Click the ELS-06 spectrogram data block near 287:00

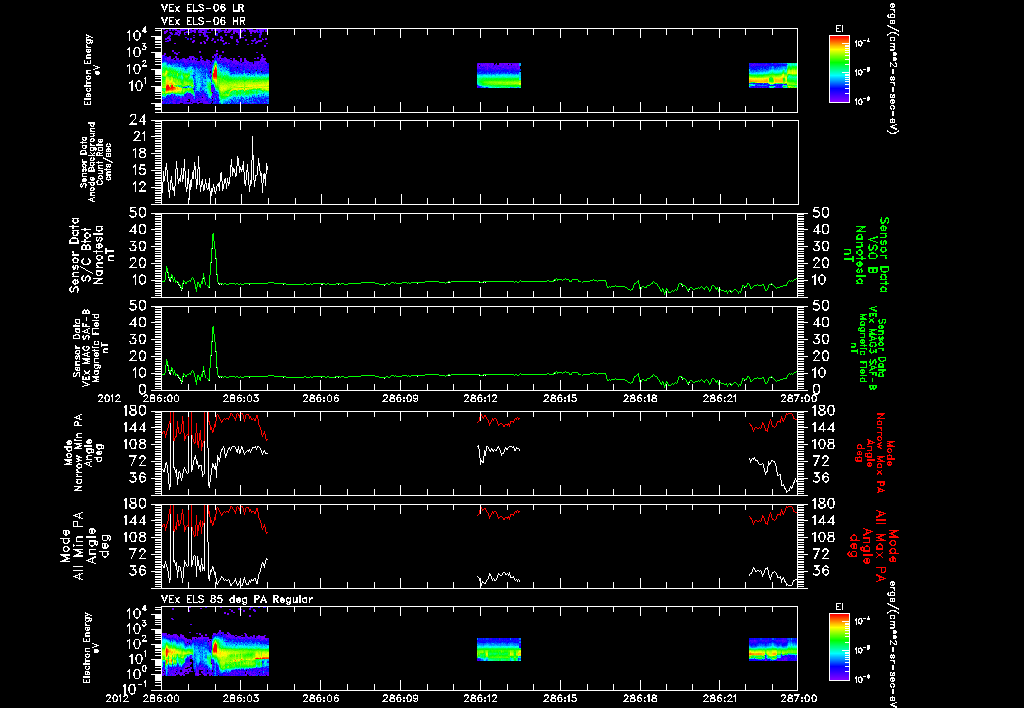773,75
